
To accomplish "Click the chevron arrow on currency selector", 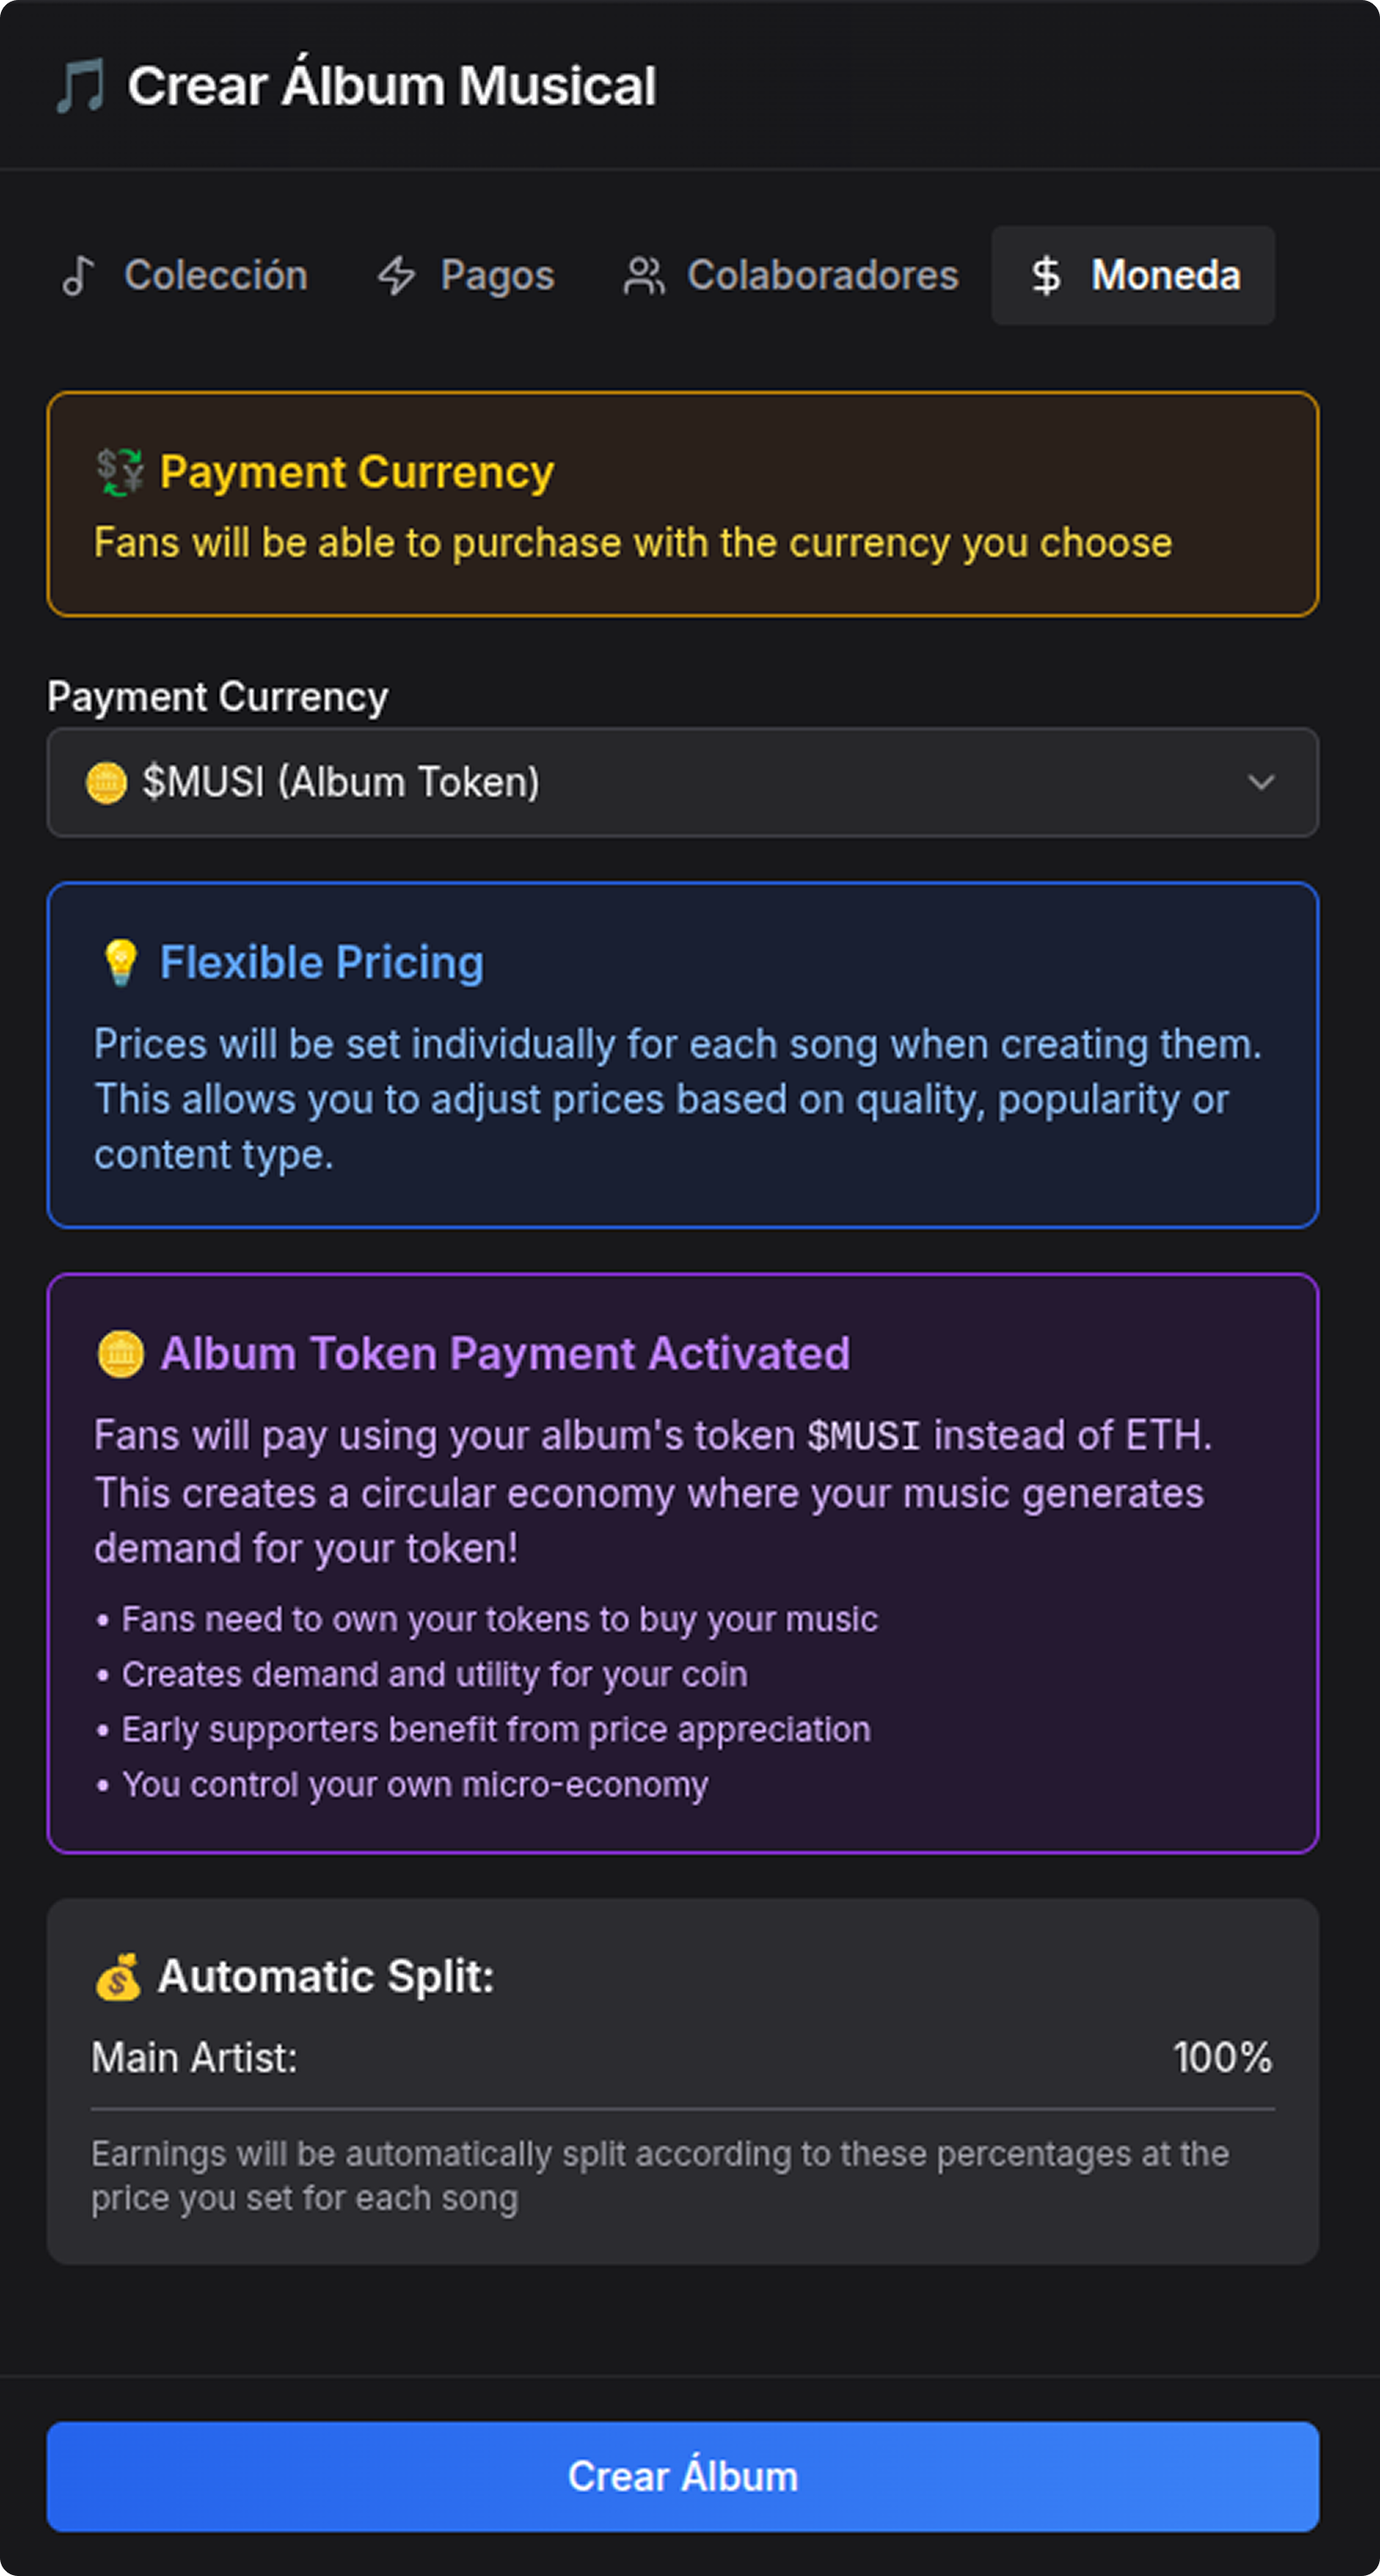I will click(x=1261, y=783).
